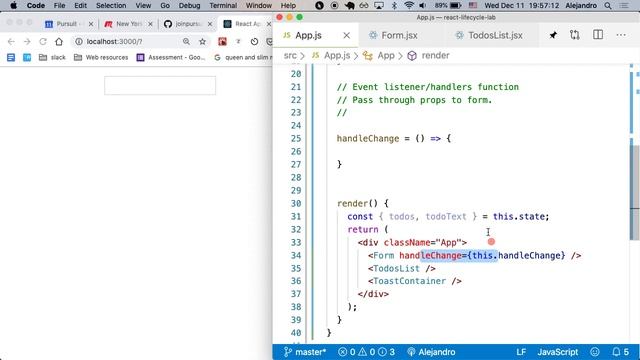The image size is (640, 360).
Task: Open the AirPlay display menu icon
Action: [379, 6]
